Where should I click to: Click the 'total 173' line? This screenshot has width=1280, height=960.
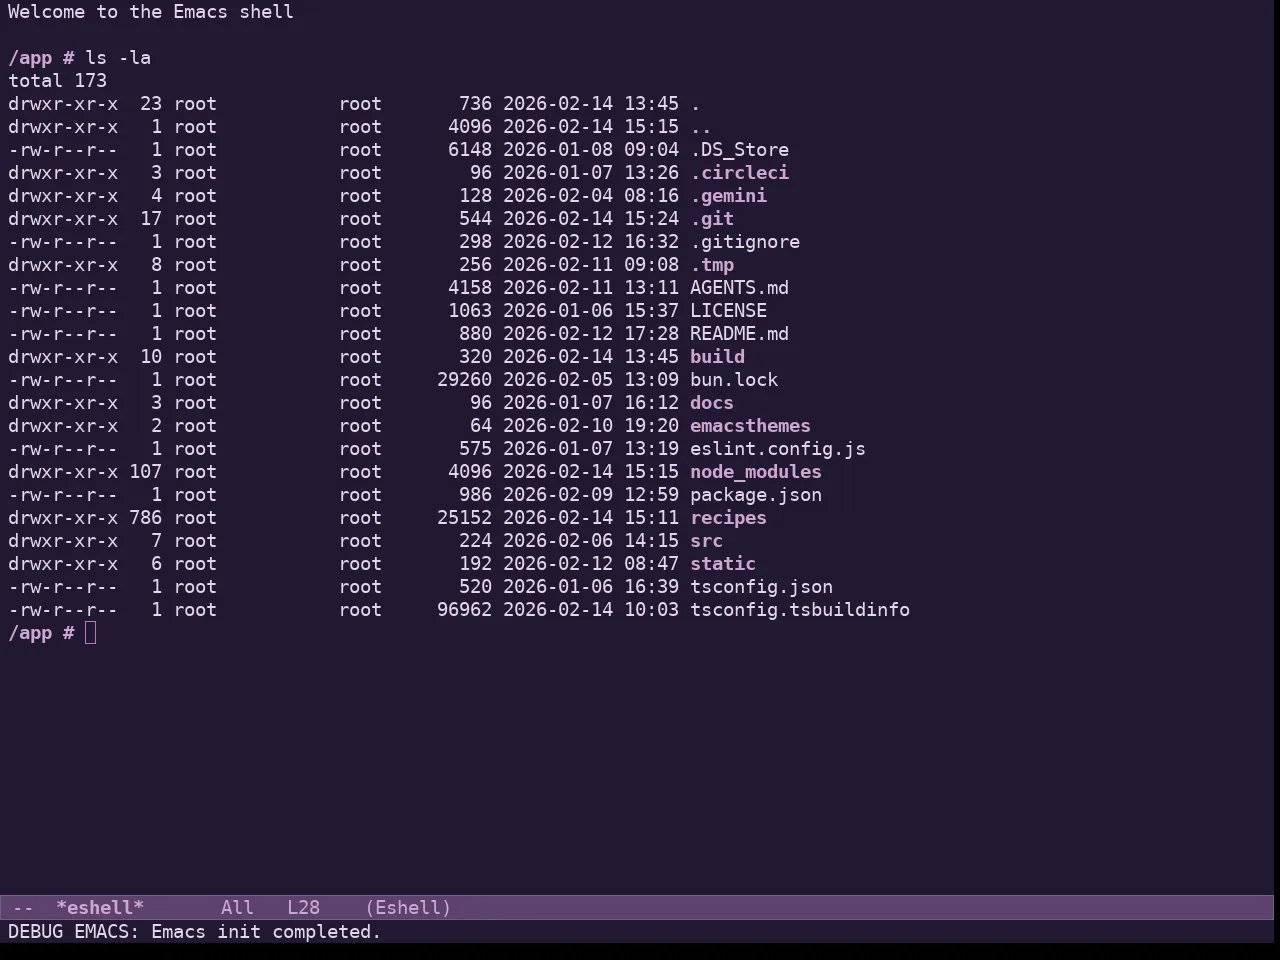pyautogui.click(x=58, y=81)
